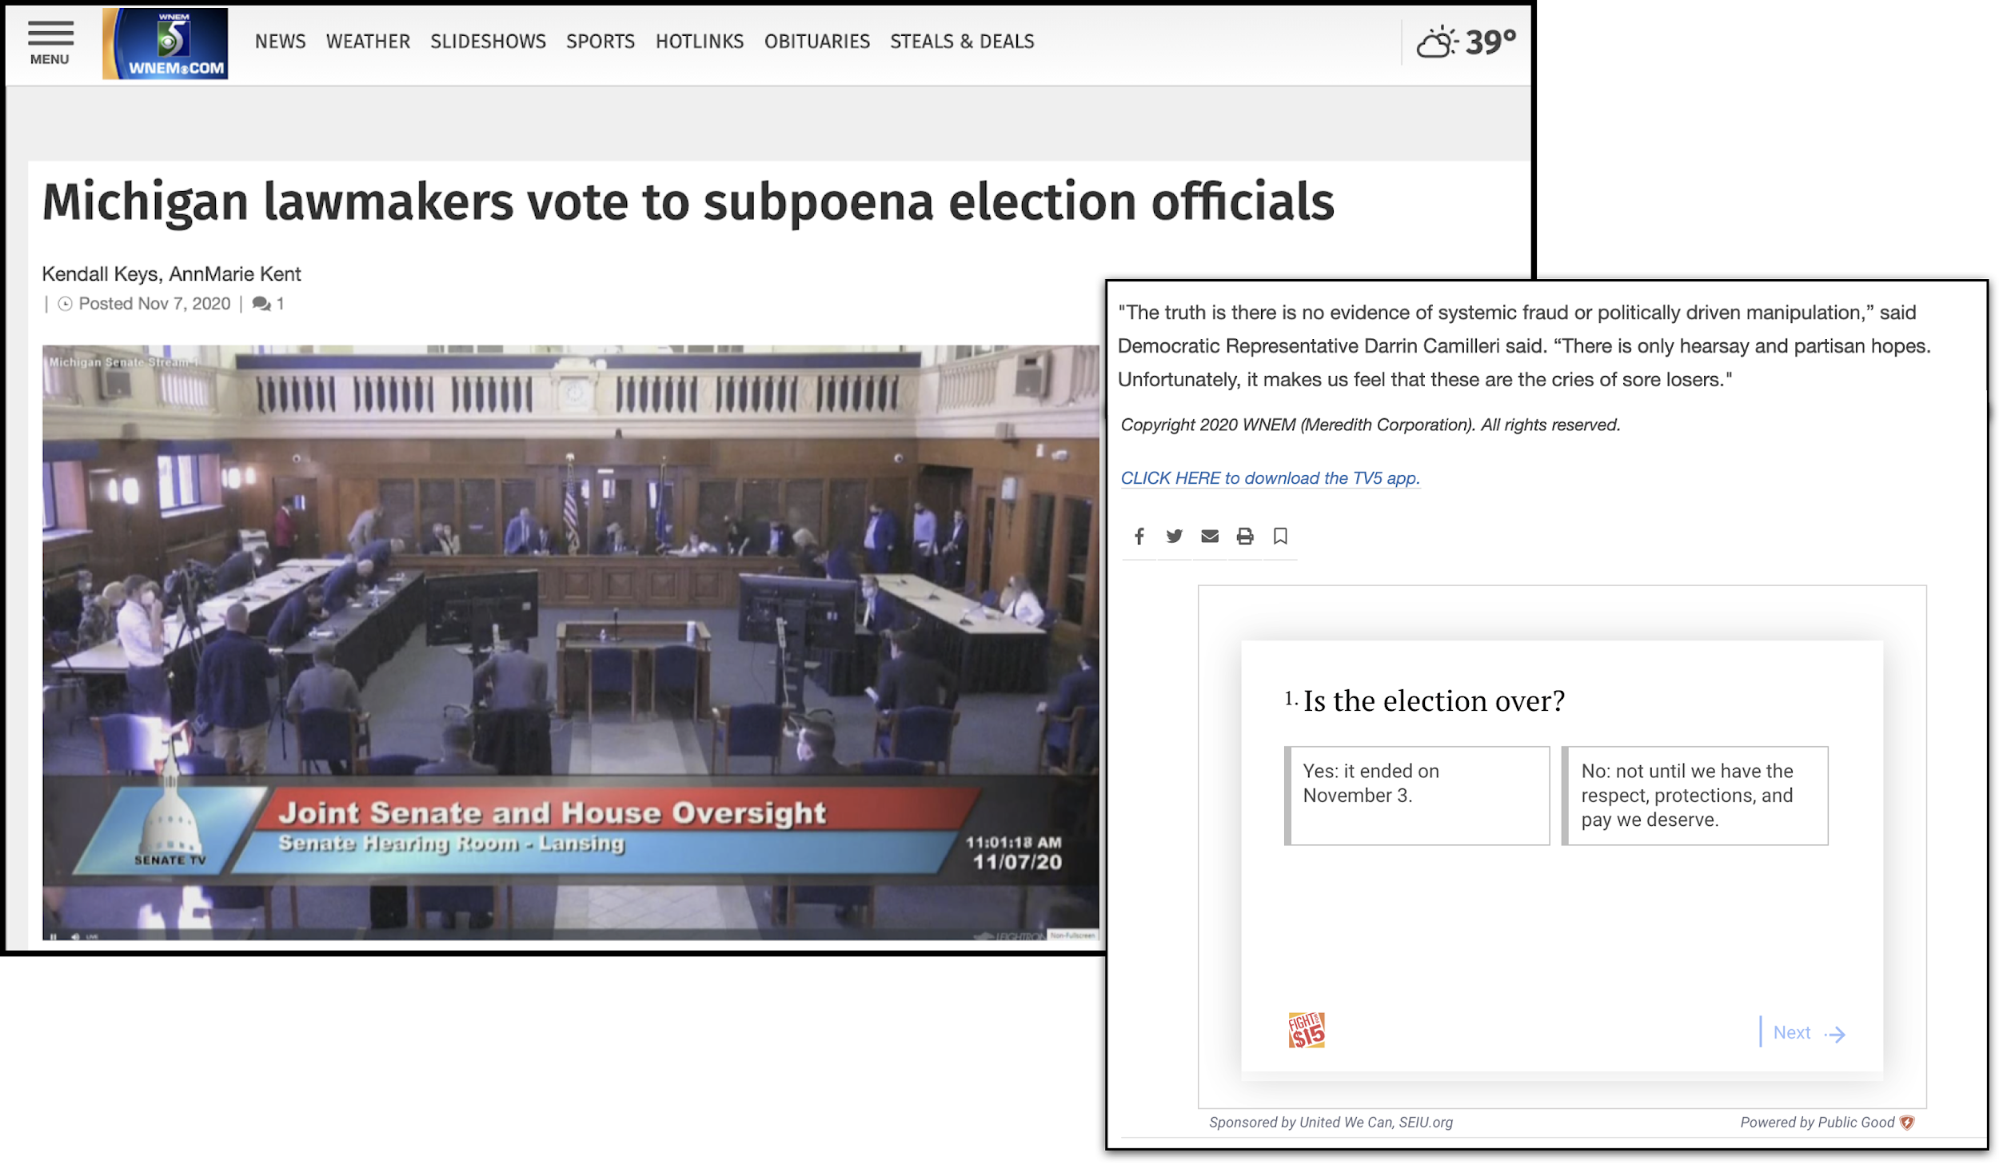The height and width of the screenshot is (1163, 1999).
Task: Select 'No: not until we have the respect' answer
Action: pos(1695,795)
